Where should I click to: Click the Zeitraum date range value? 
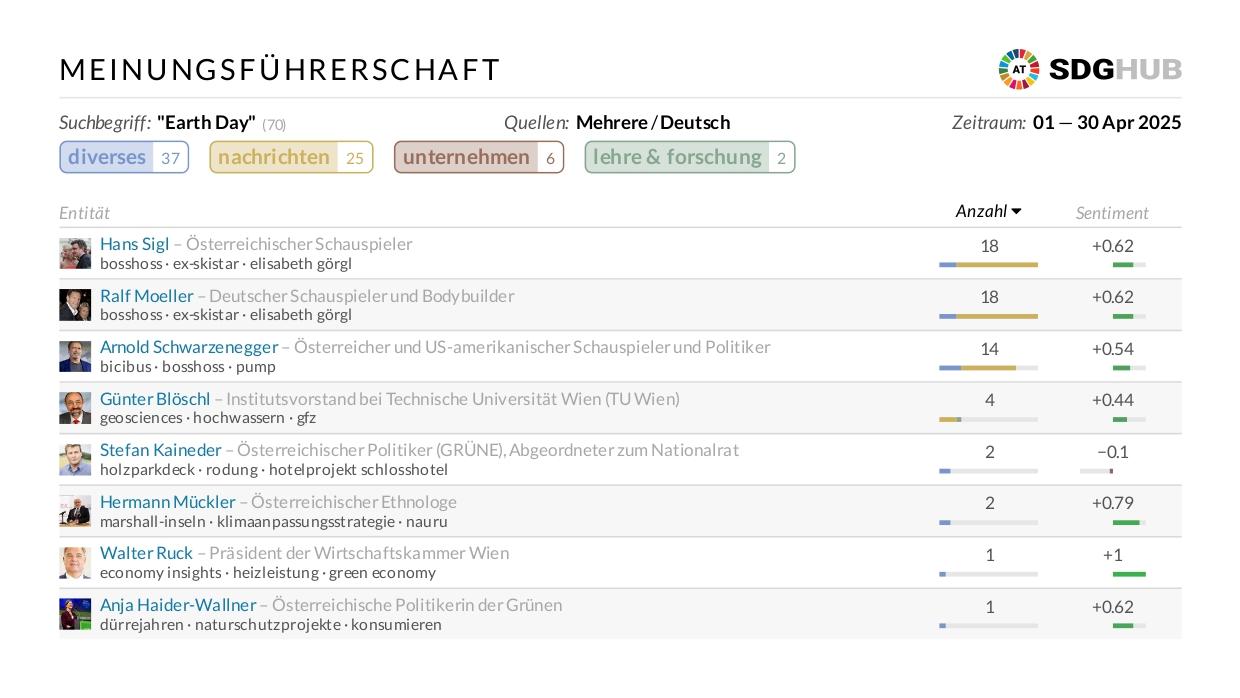[1107, 122]
